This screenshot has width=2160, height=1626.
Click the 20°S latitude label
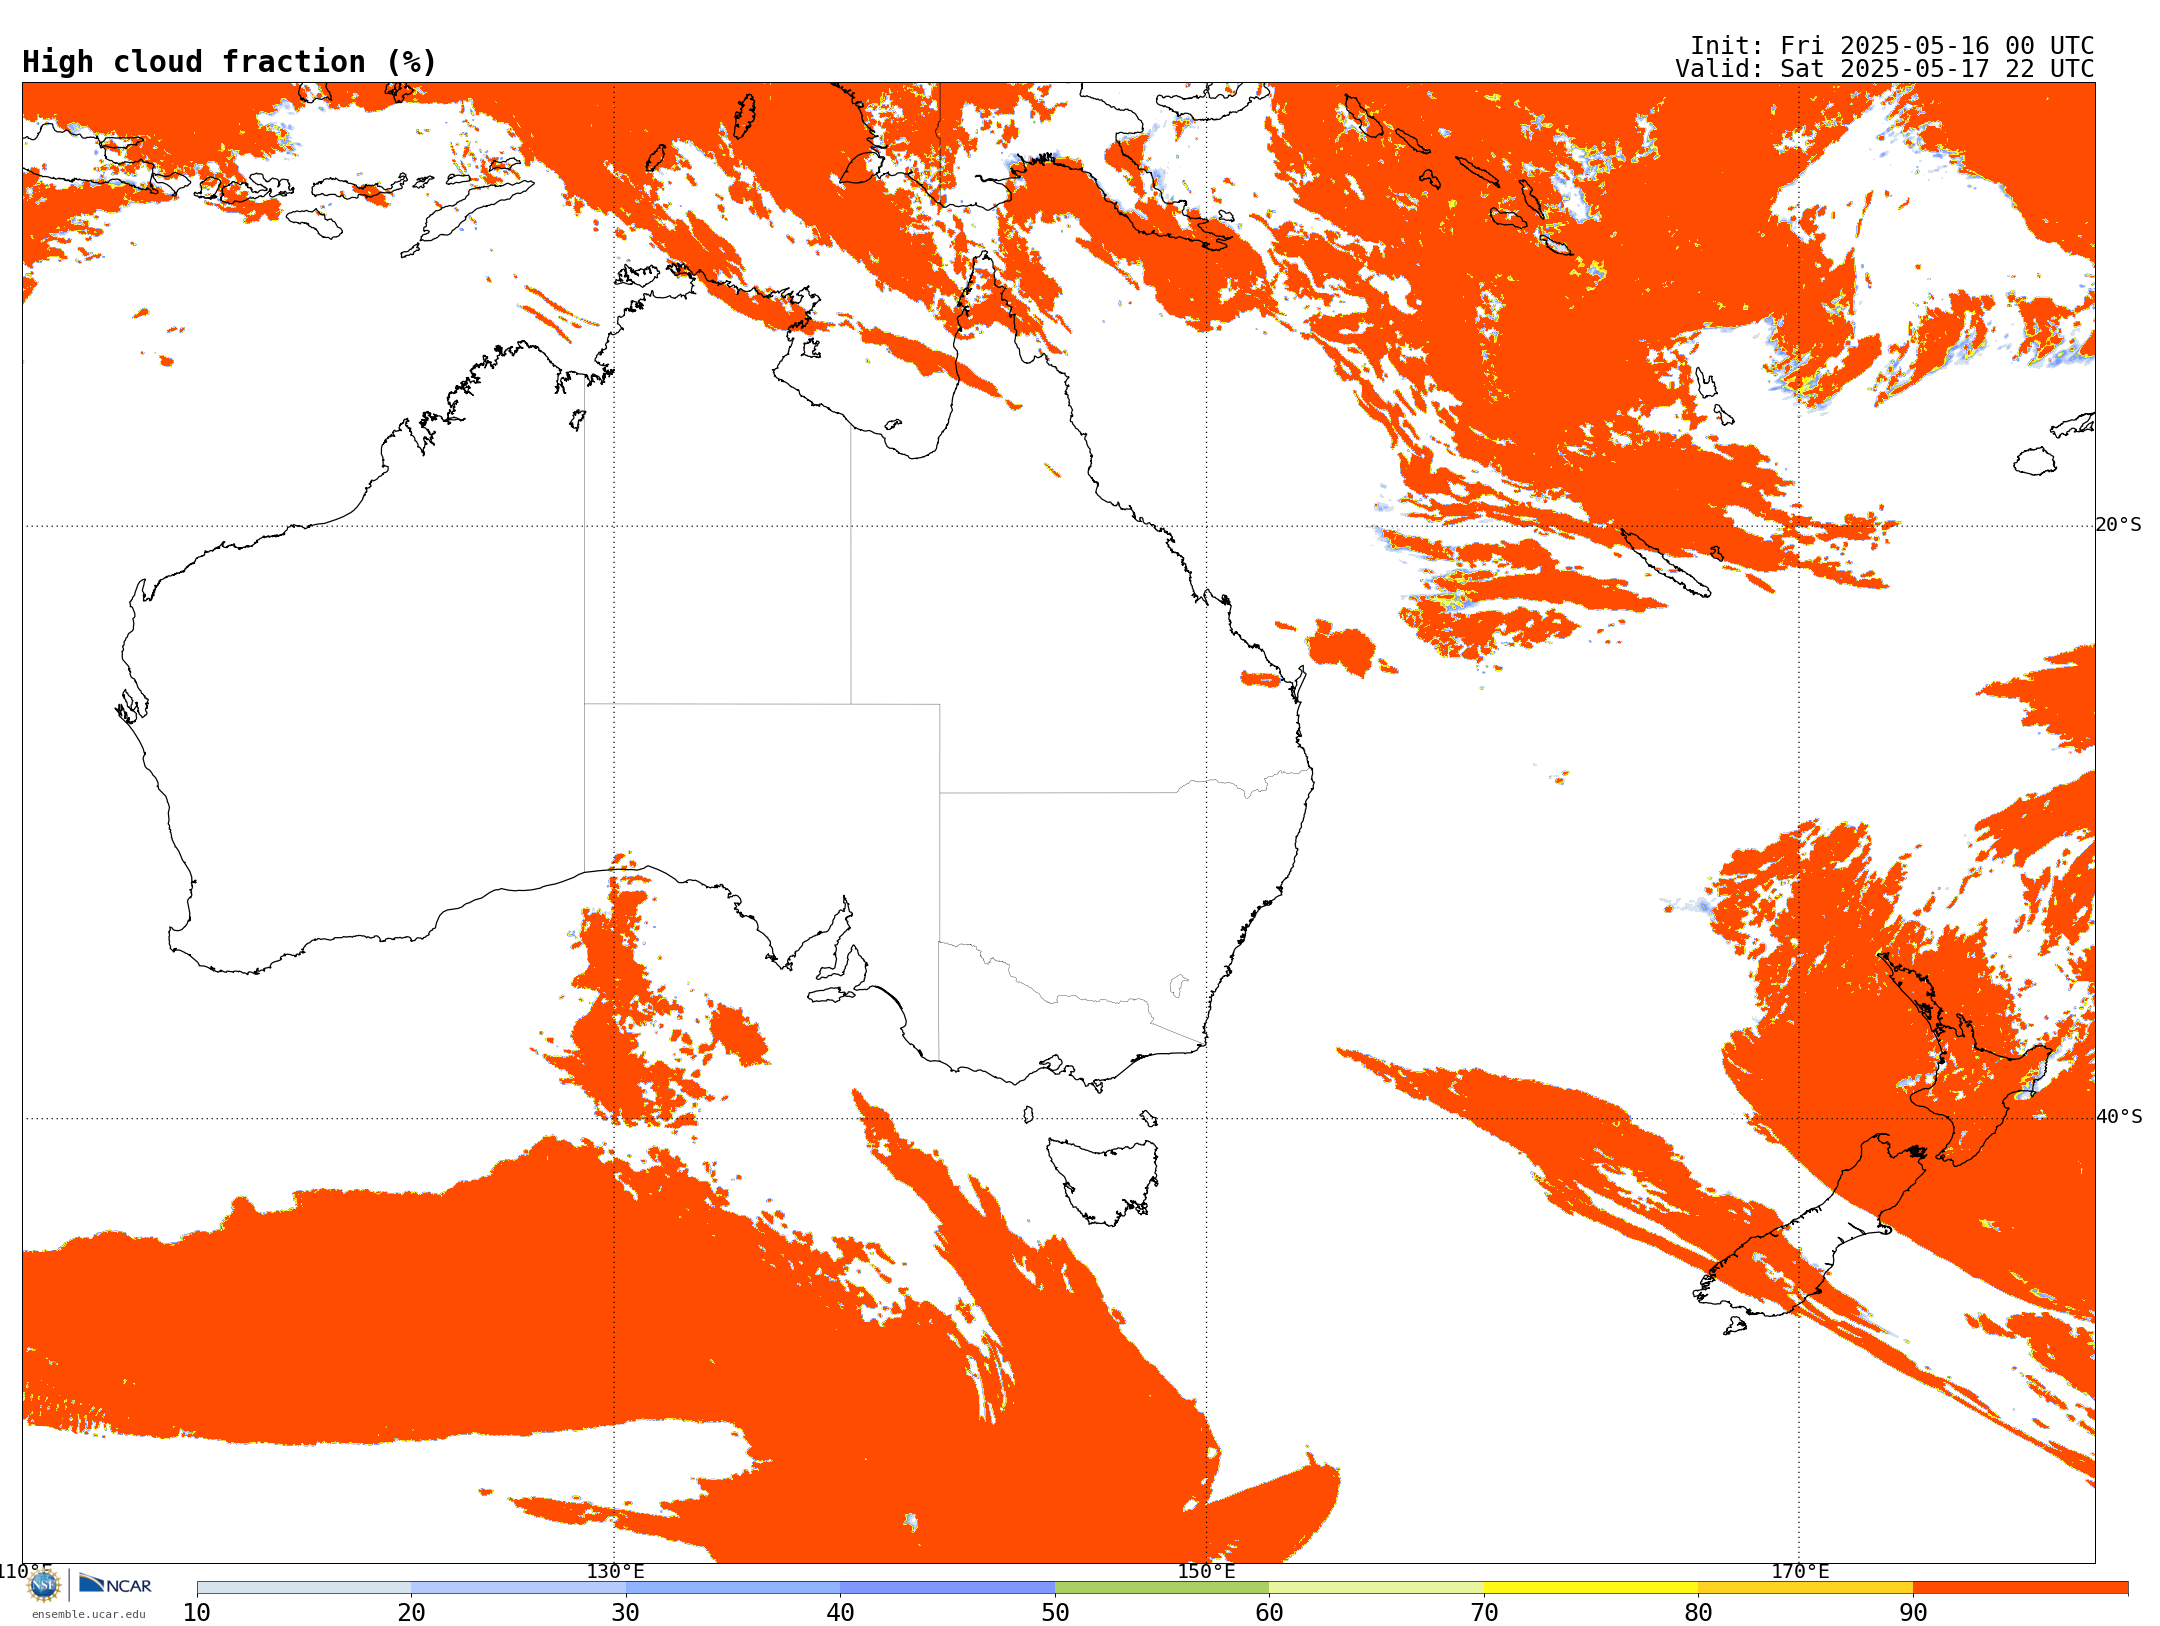coord(2119,525)
